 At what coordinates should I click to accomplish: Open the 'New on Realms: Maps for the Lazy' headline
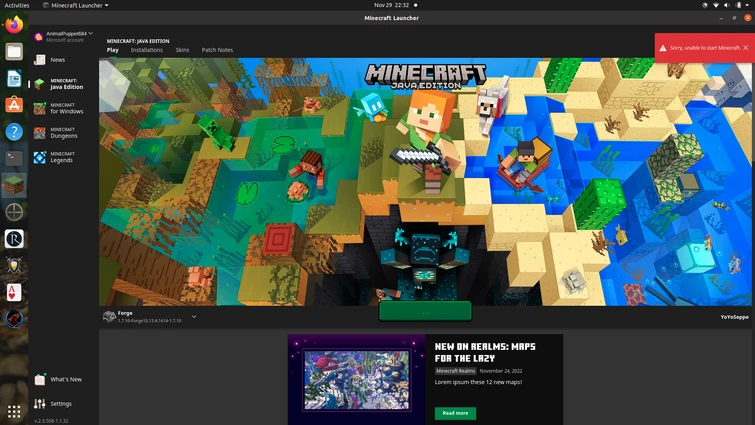(x=485, y=352)
